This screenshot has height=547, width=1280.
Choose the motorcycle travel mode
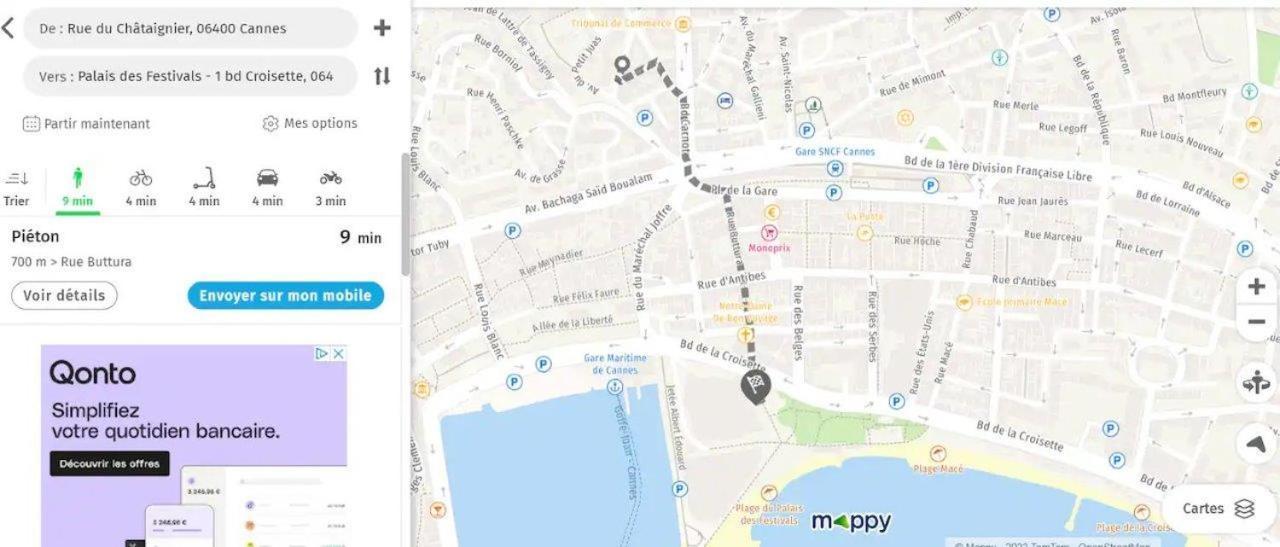click(x=330, y=187)
